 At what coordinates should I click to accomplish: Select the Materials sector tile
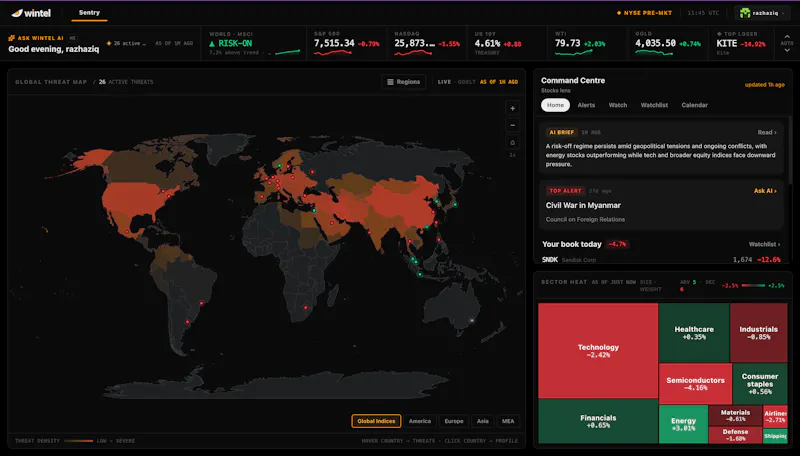(735, 415)
